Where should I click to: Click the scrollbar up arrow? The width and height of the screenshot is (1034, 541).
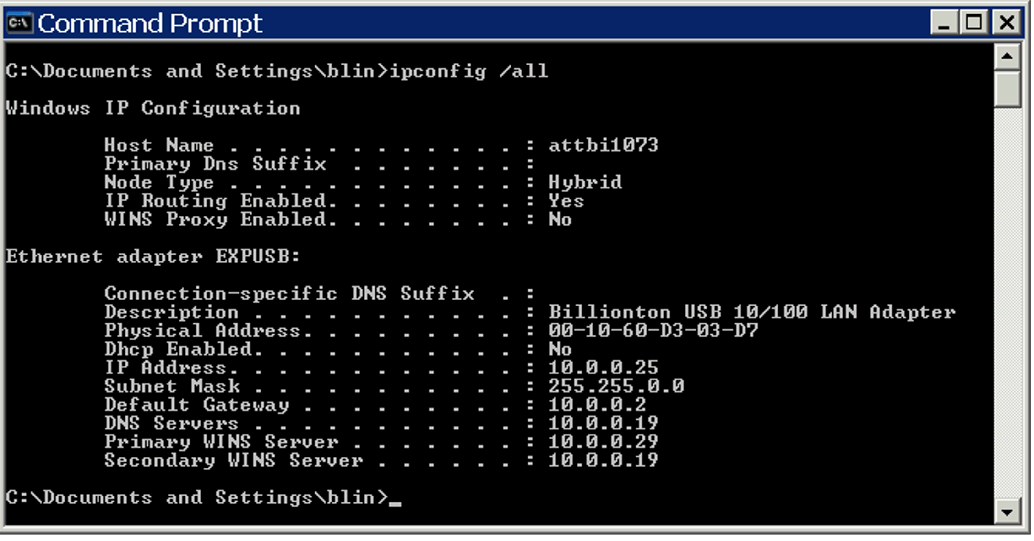click(1007, 57)
